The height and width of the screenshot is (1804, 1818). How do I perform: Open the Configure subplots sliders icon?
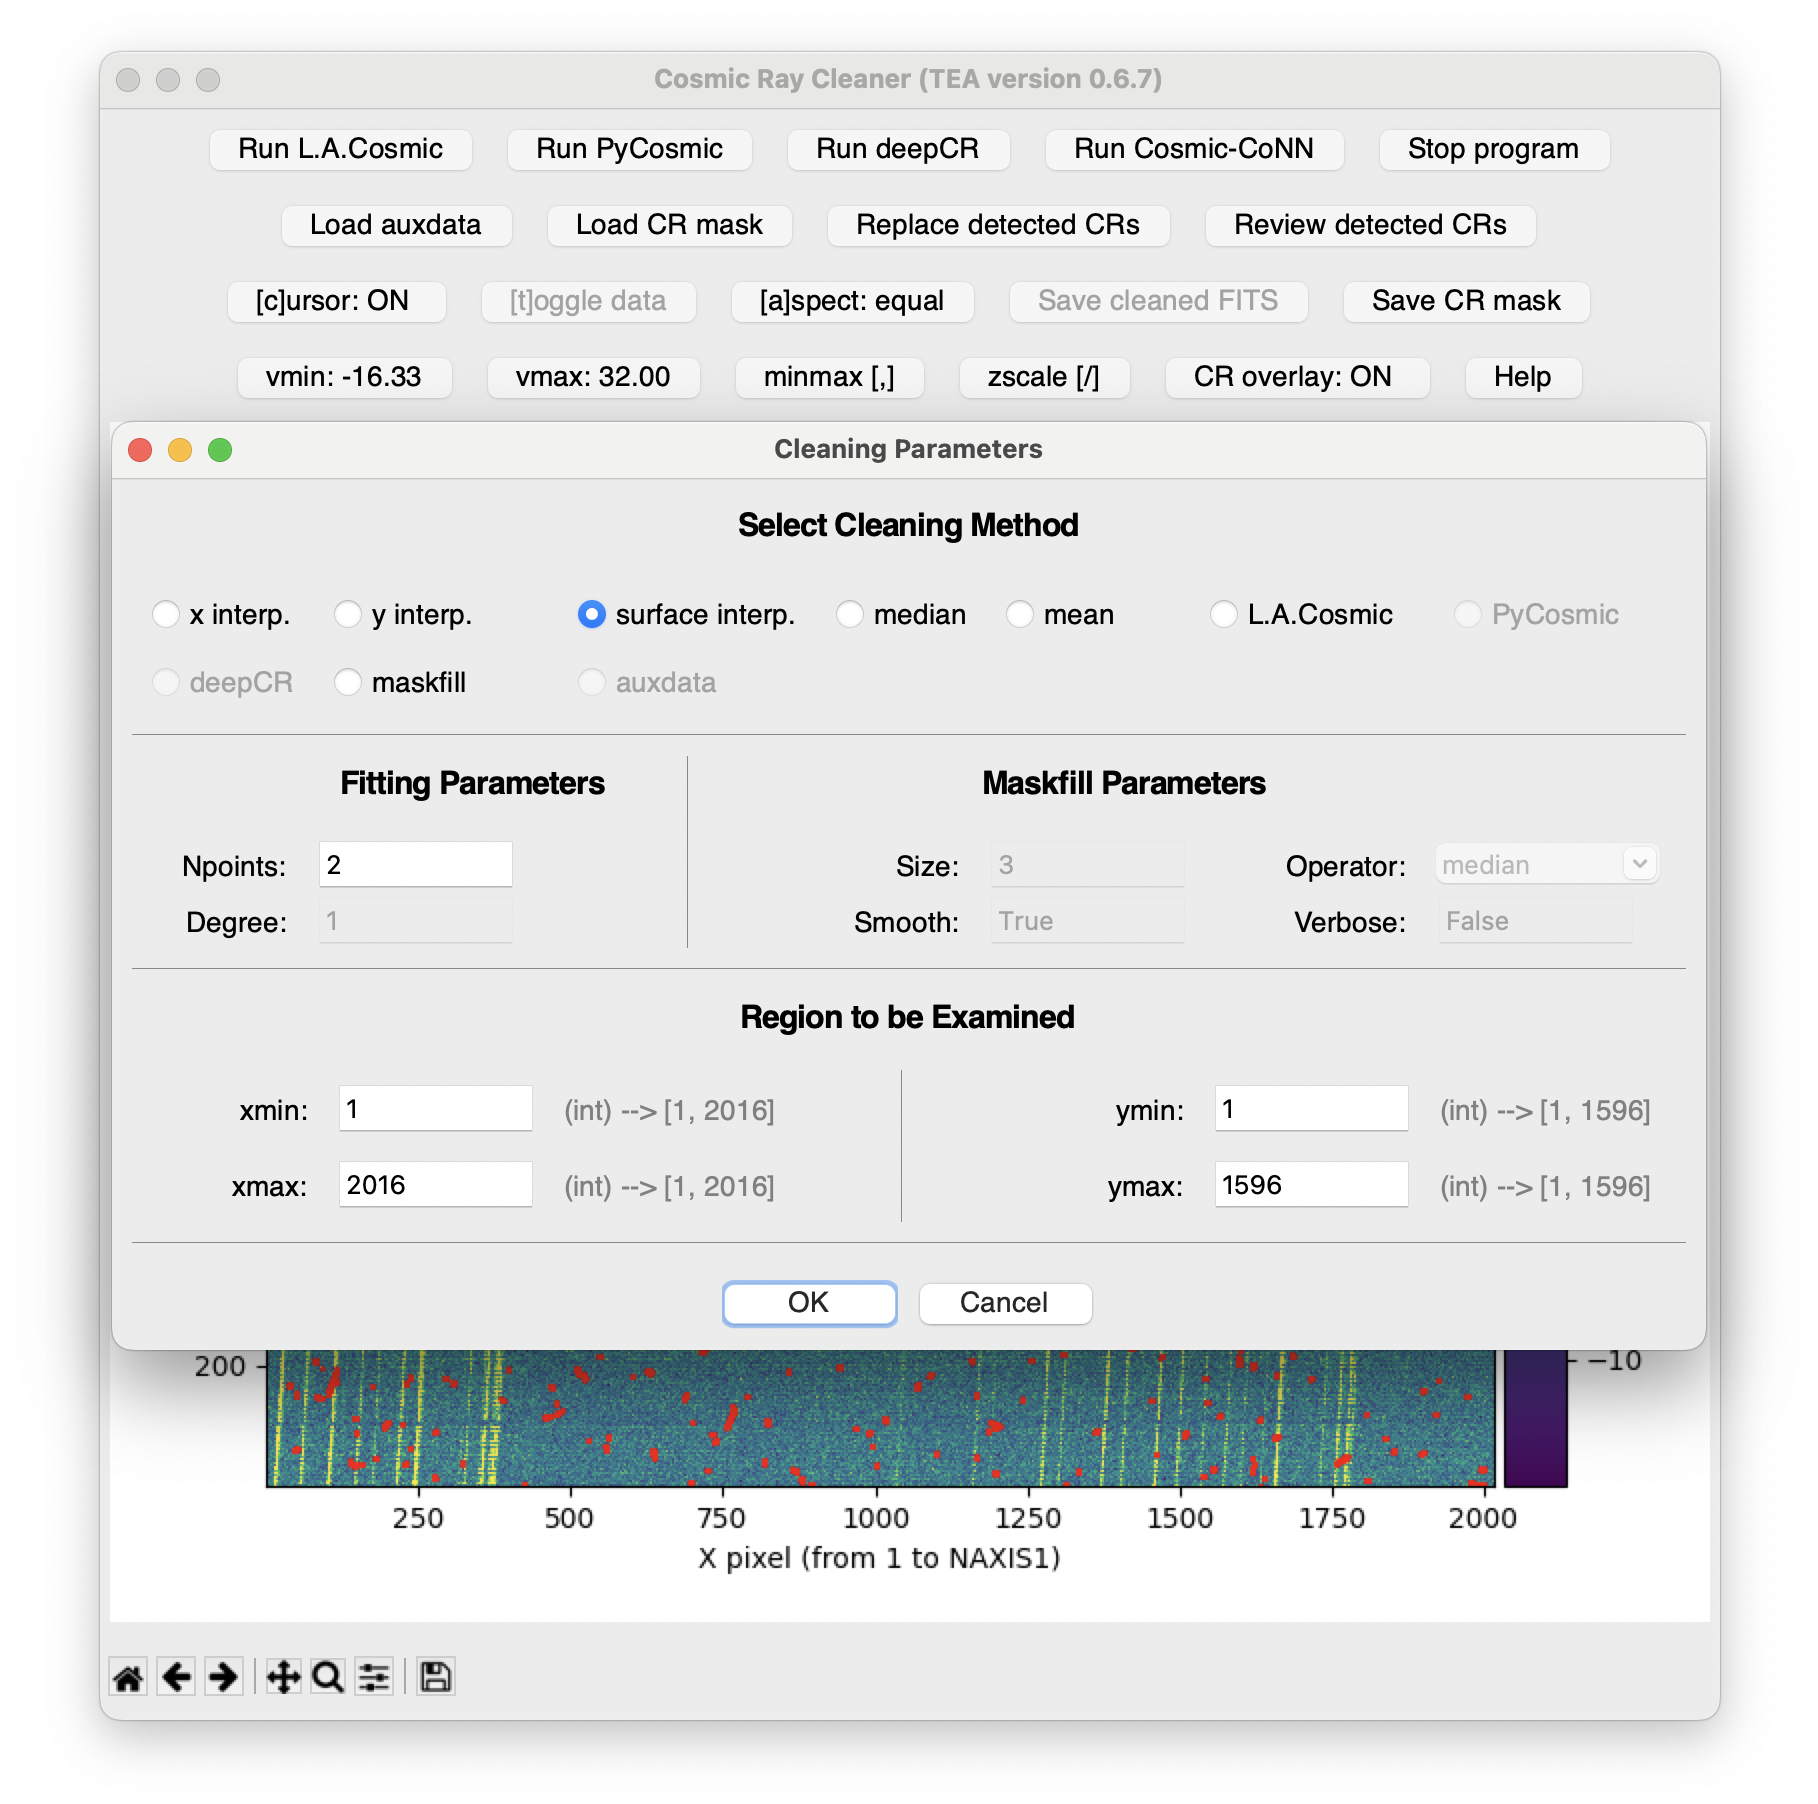pyautogui.click(x=375, y=1677)
